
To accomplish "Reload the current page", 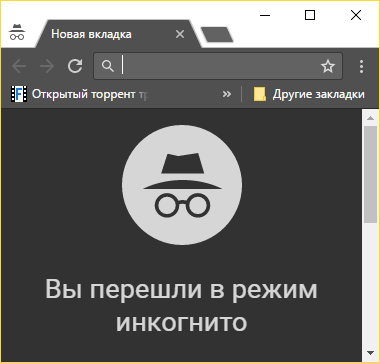I will [75, 66].
